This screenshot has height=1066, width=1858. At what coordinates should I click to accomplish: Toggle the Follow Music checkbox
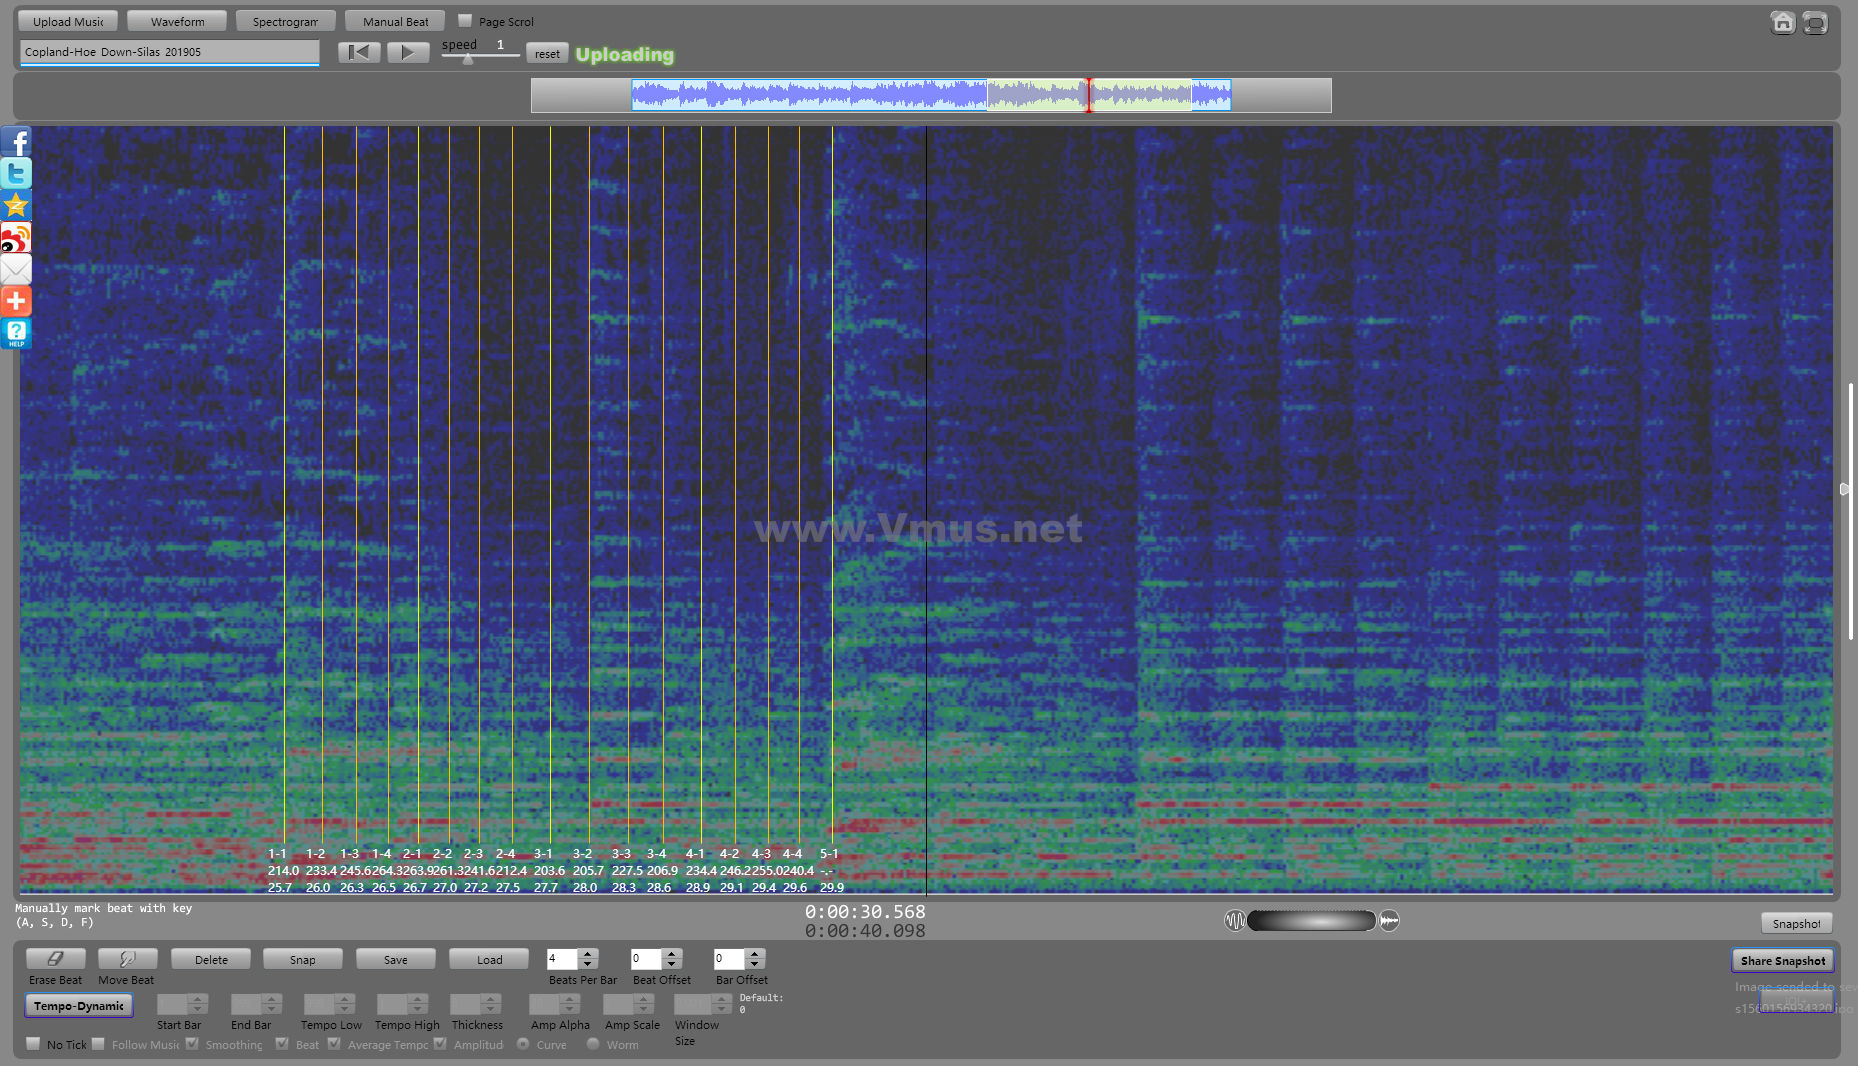coord(98,1044)
